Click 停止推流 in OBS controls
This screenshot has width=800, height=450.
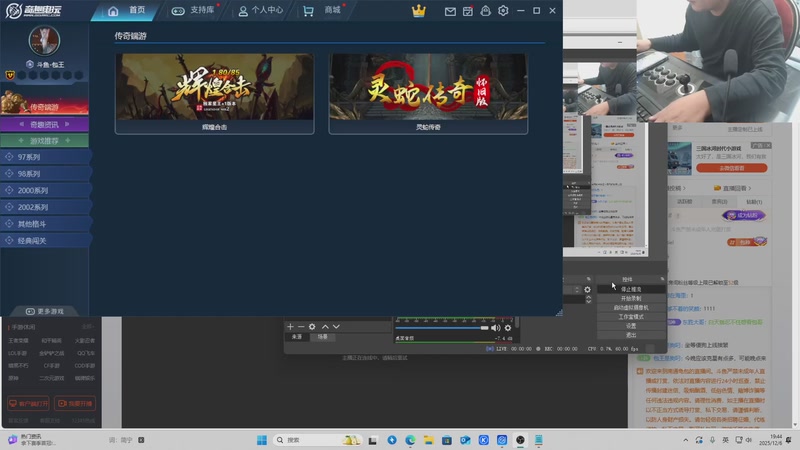pyautogui.click(x=631, y=289)
